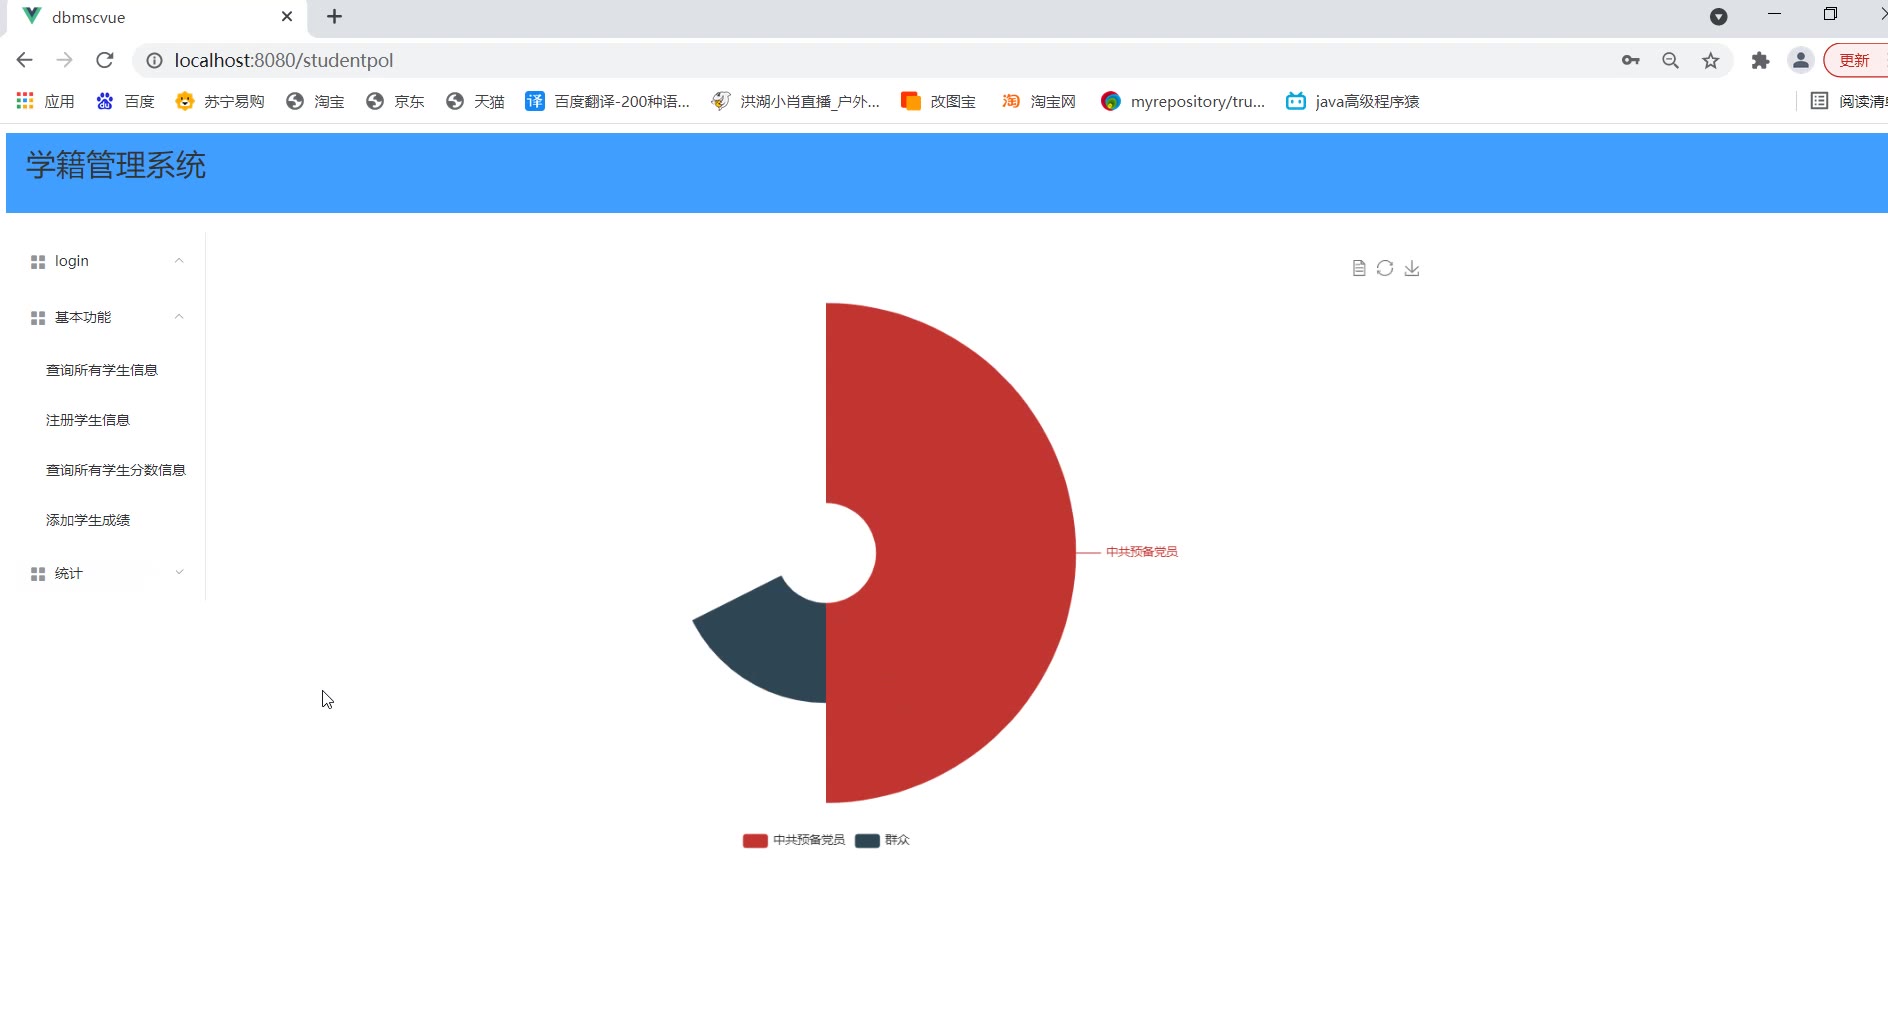Open the 洪湖小肖直播 bookmark
This screenshot has height=1016, width=1888.
796,101
